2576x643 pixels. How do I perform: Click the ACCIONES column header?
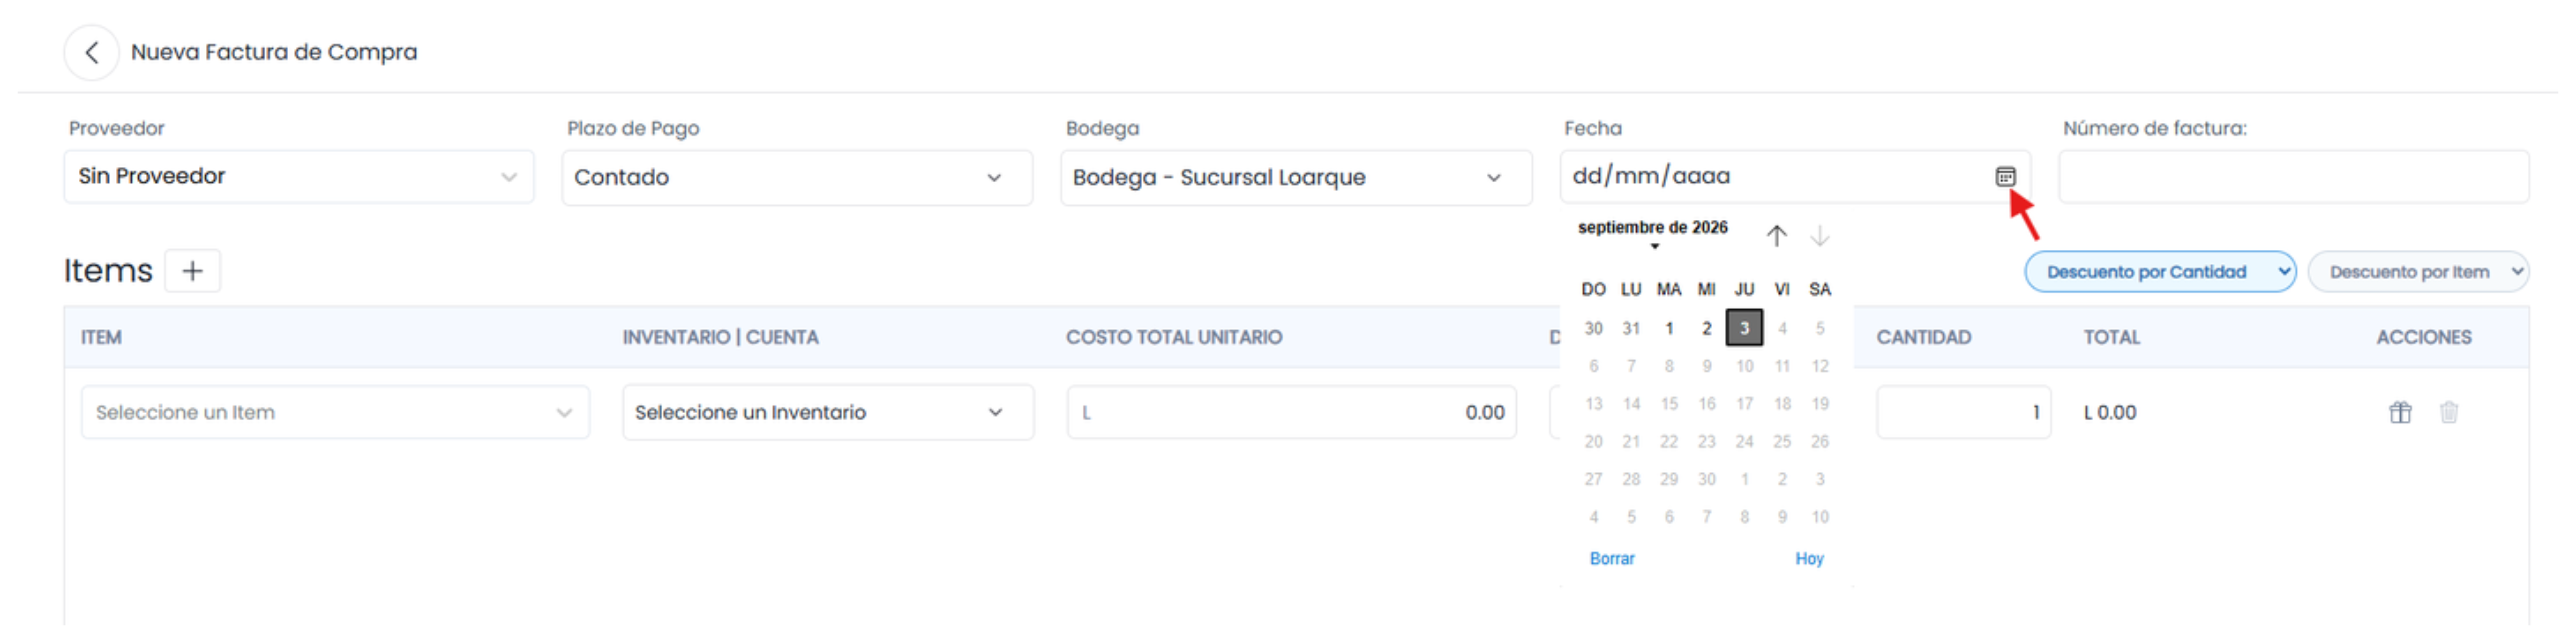click(2423, 338)
